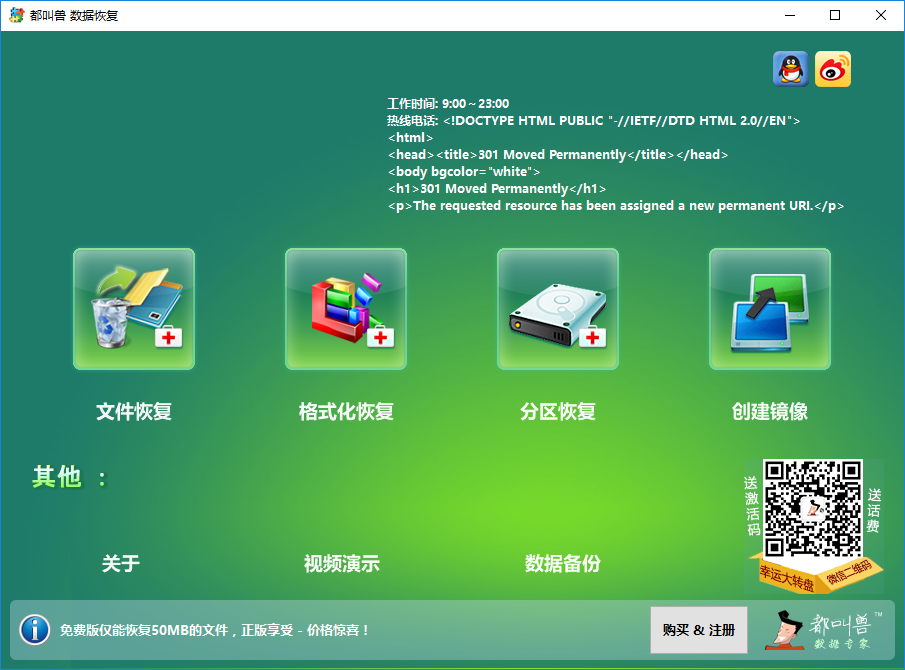Click the 格式化恢复 label
Viewport: 905px width, 670px height.
[346, 411]
